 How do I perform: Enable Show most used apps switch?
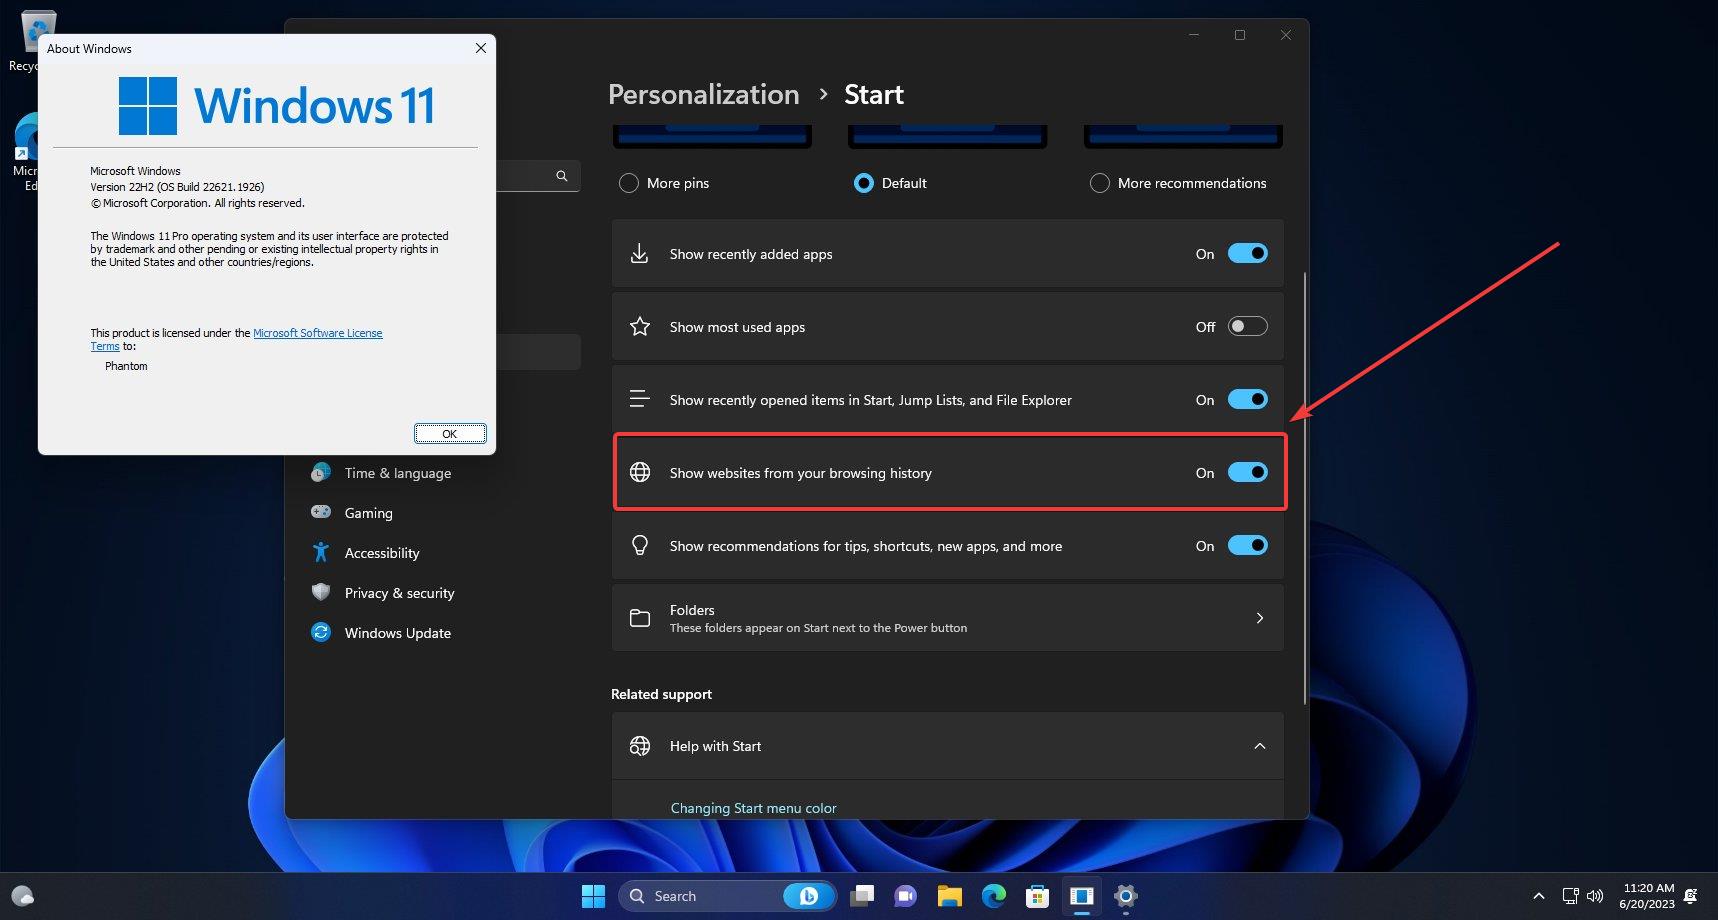pyautogui.click(x=1247, y=326)
